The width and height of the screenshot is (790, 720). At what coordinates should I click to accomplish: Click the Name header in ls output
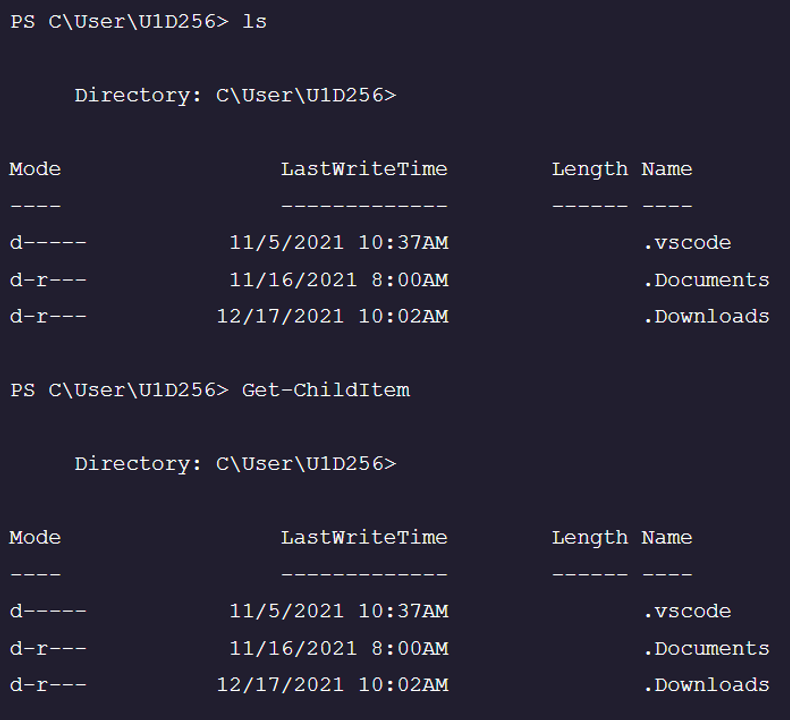(x=667, y=169)
